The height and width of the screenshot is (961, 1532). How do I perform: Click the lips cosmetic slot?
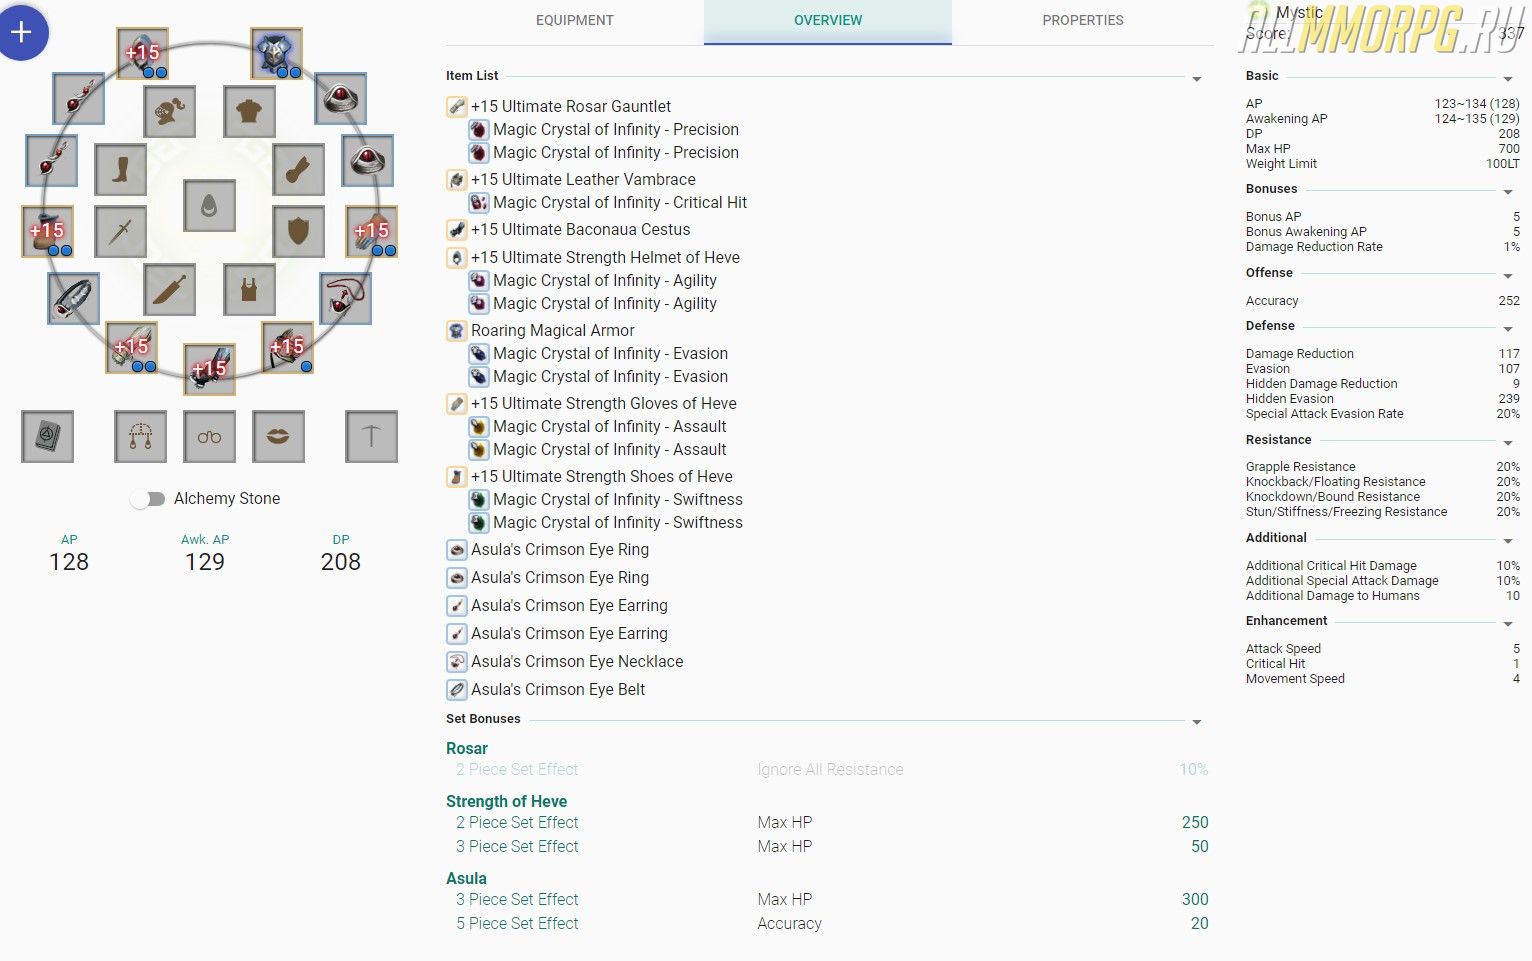pyautogui.click(x=278, y=437)
